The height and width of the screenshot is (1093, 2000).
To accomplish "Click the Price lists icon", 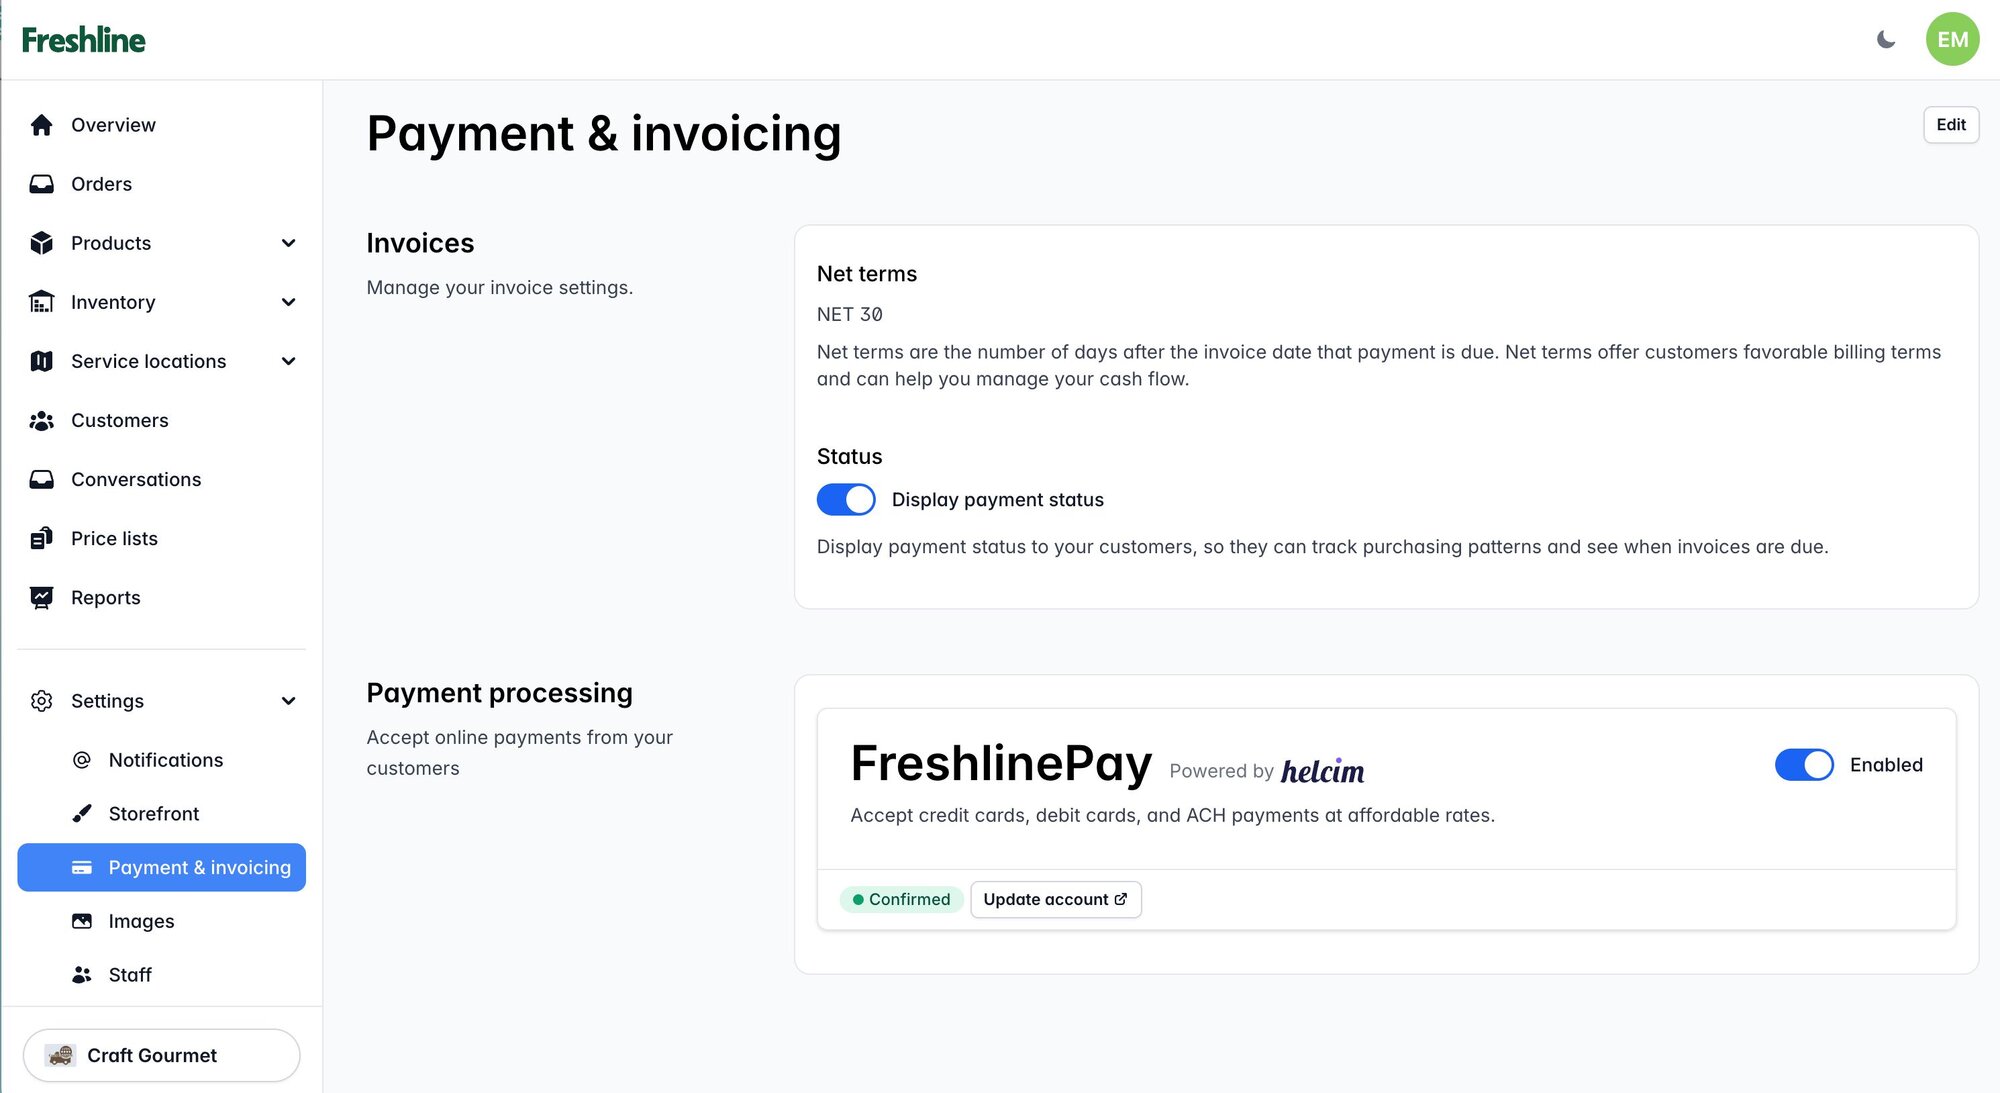I will point(41,539).
